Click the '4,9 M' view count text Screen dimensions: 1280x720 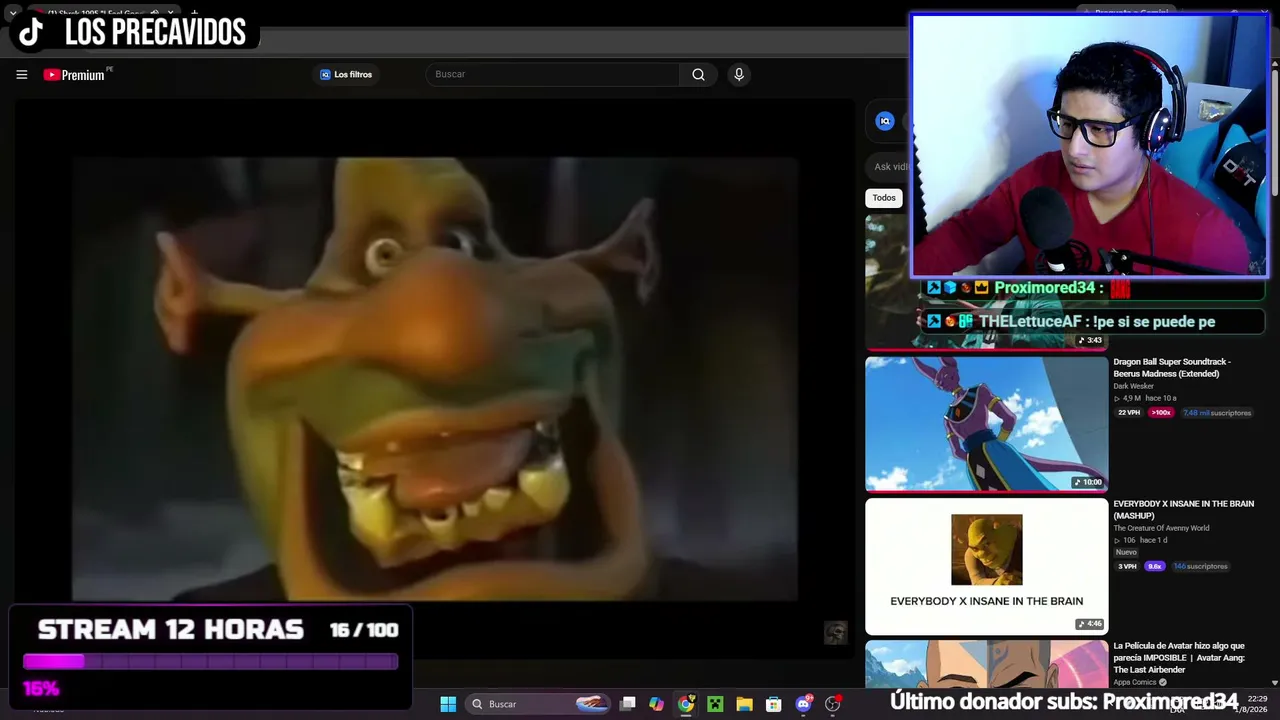(x=1132, y=398)
